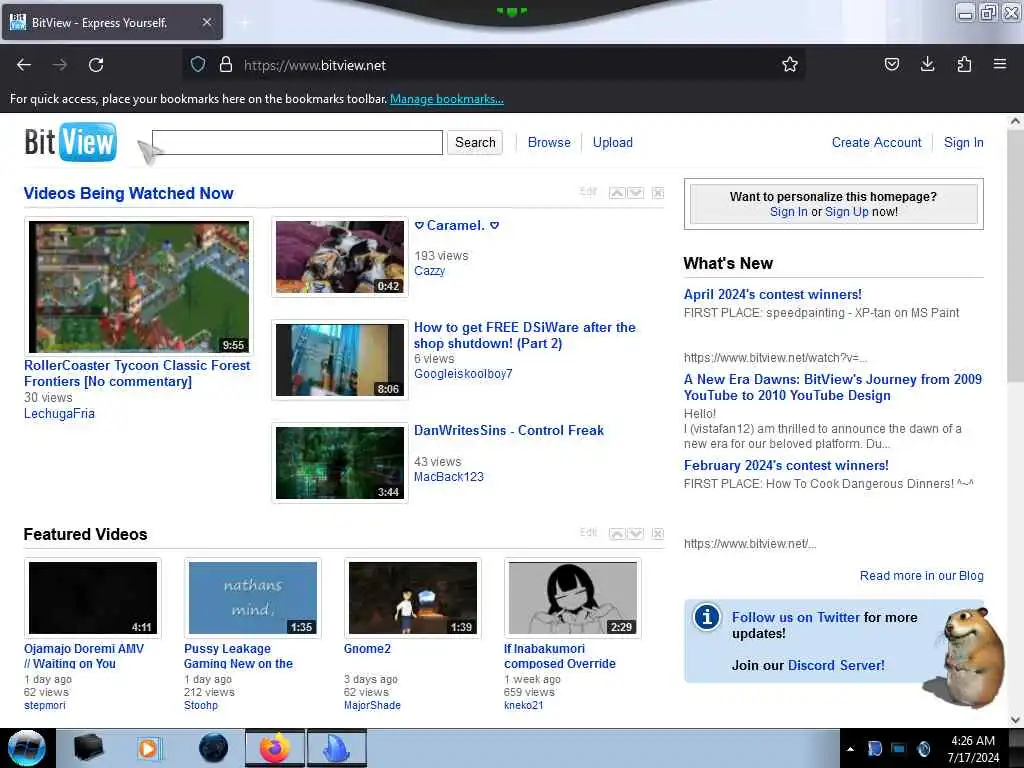This screenshot has height=768, width=1024.
Task: Click Manage bookmarks link in toolbar
Action: (x=447, y=99)
